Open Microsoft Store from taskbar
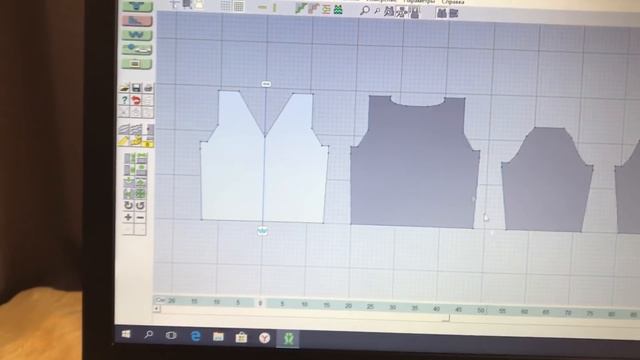This screenshot has height=360, width=640. (x=241, y=338)
